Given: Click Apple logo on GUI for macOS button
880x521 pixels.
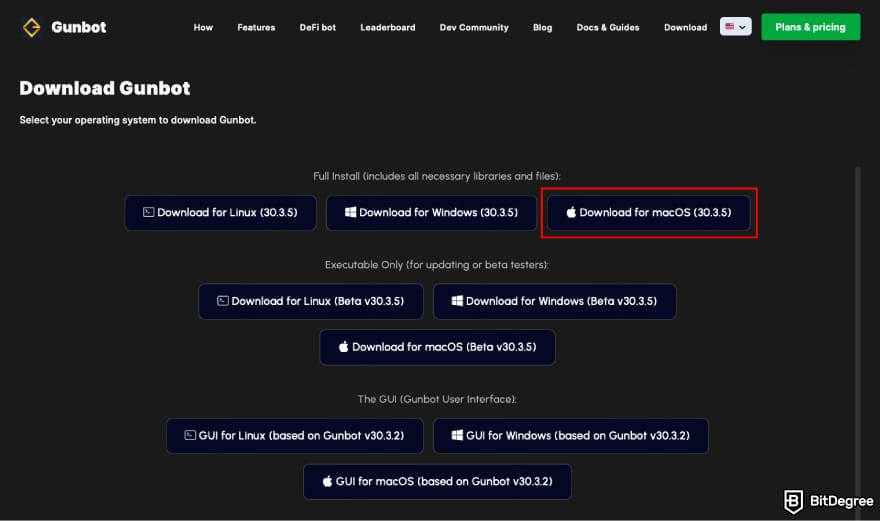Looking at the screenshot, I should [327, 481].
